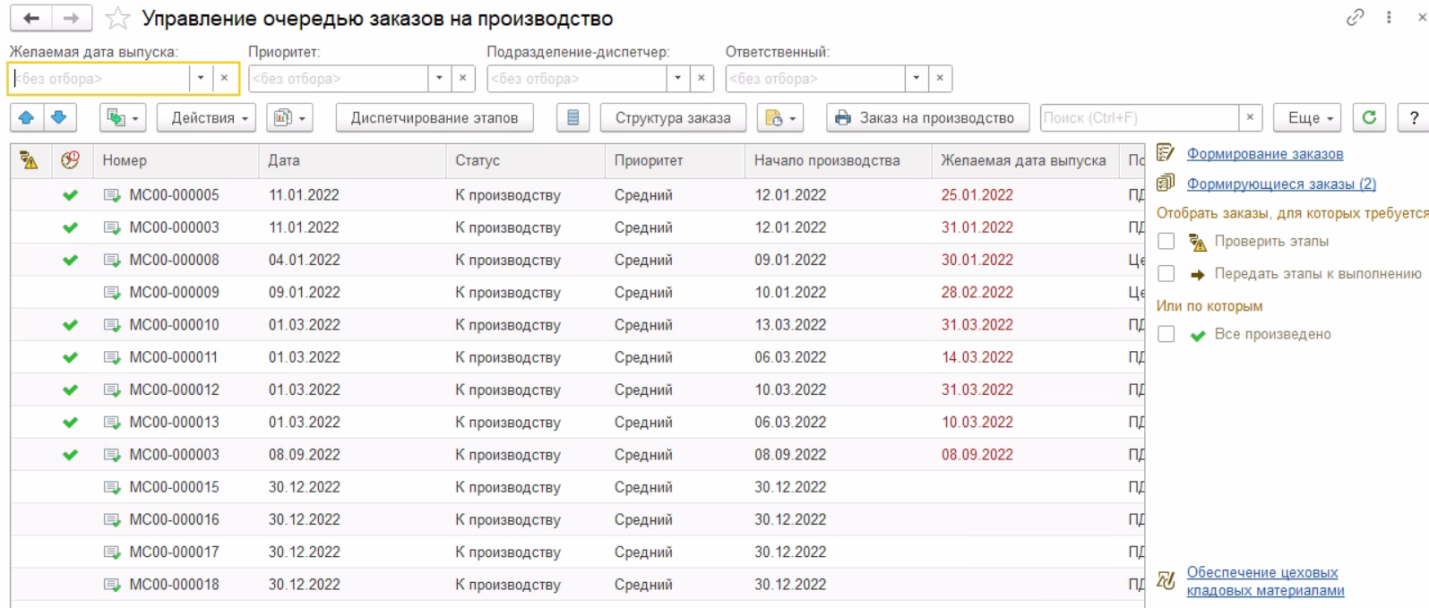The width and height of the screenshot is (1429, 608).
Task: Clear Желаемая дата выпуска filter
Action: click(225, 78)
